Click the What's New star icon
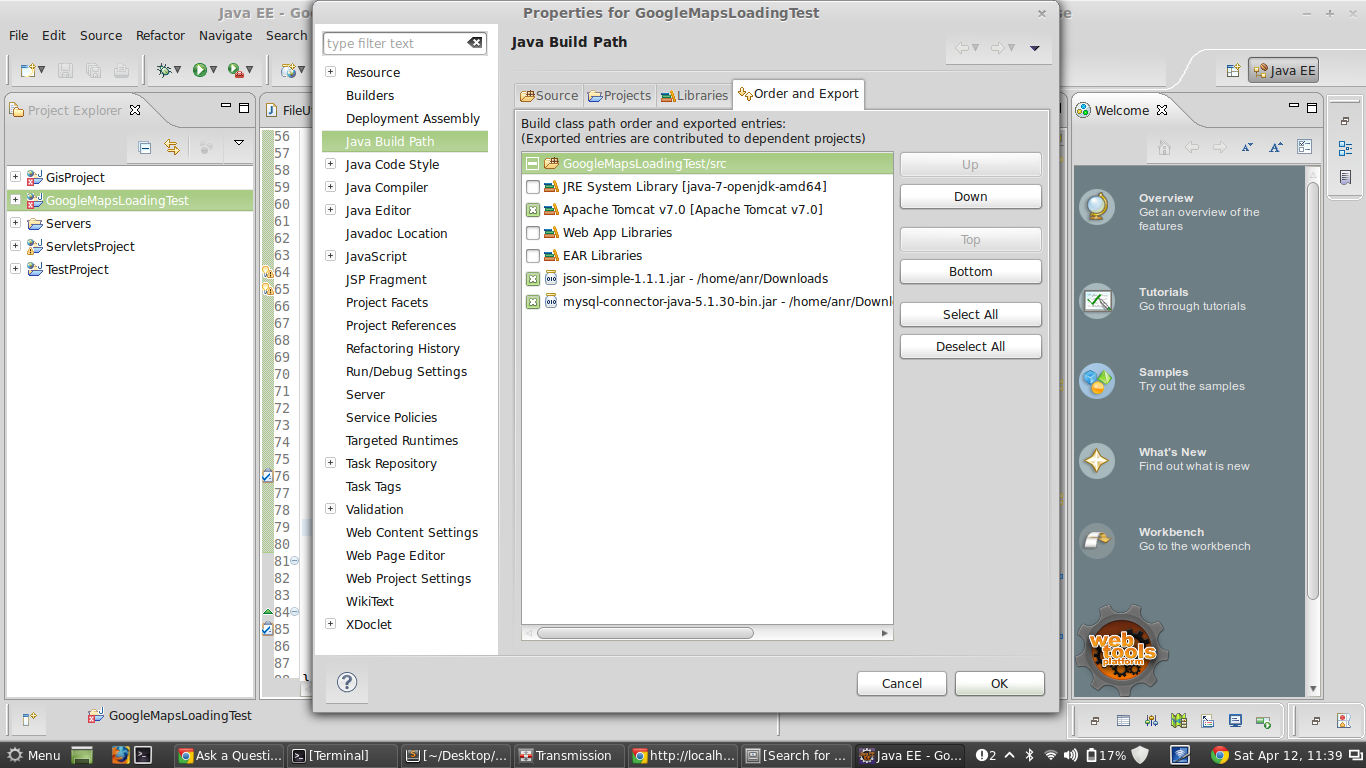This screenshot has width=1366, height=768. 1097,460
